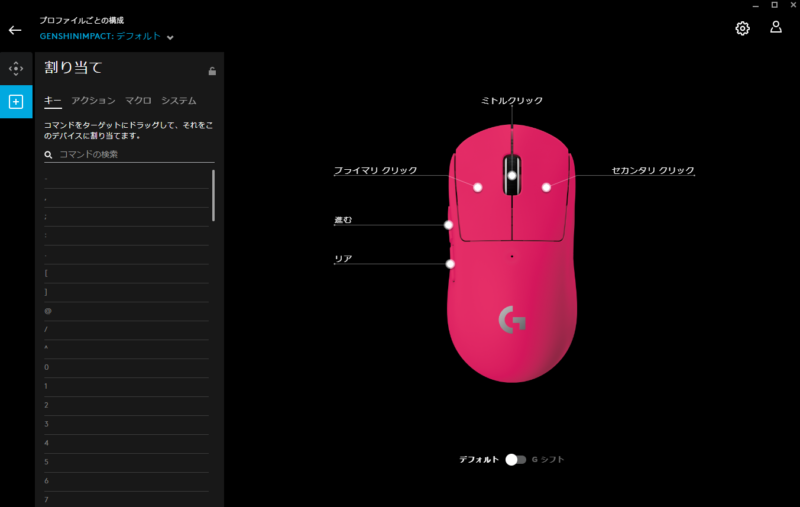
Task: Open the user account icon
Action: pyautogui.click(x=776, y=27)
